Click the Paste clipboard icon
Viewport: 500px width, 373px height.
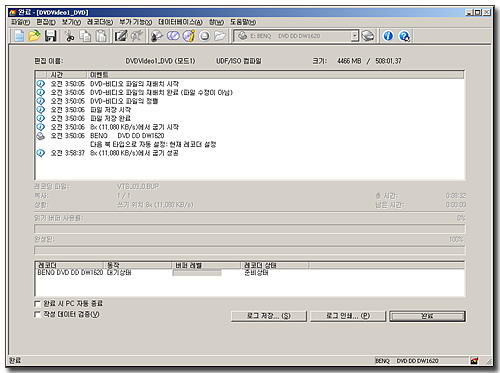pyautogui.click(x=101, y=36)
